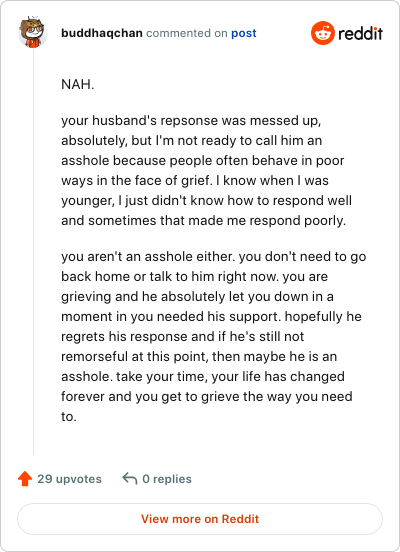Click the line "and sometimes that made me respond poorly"
This screenshot has width=400, height=552.
pos(204,221)
